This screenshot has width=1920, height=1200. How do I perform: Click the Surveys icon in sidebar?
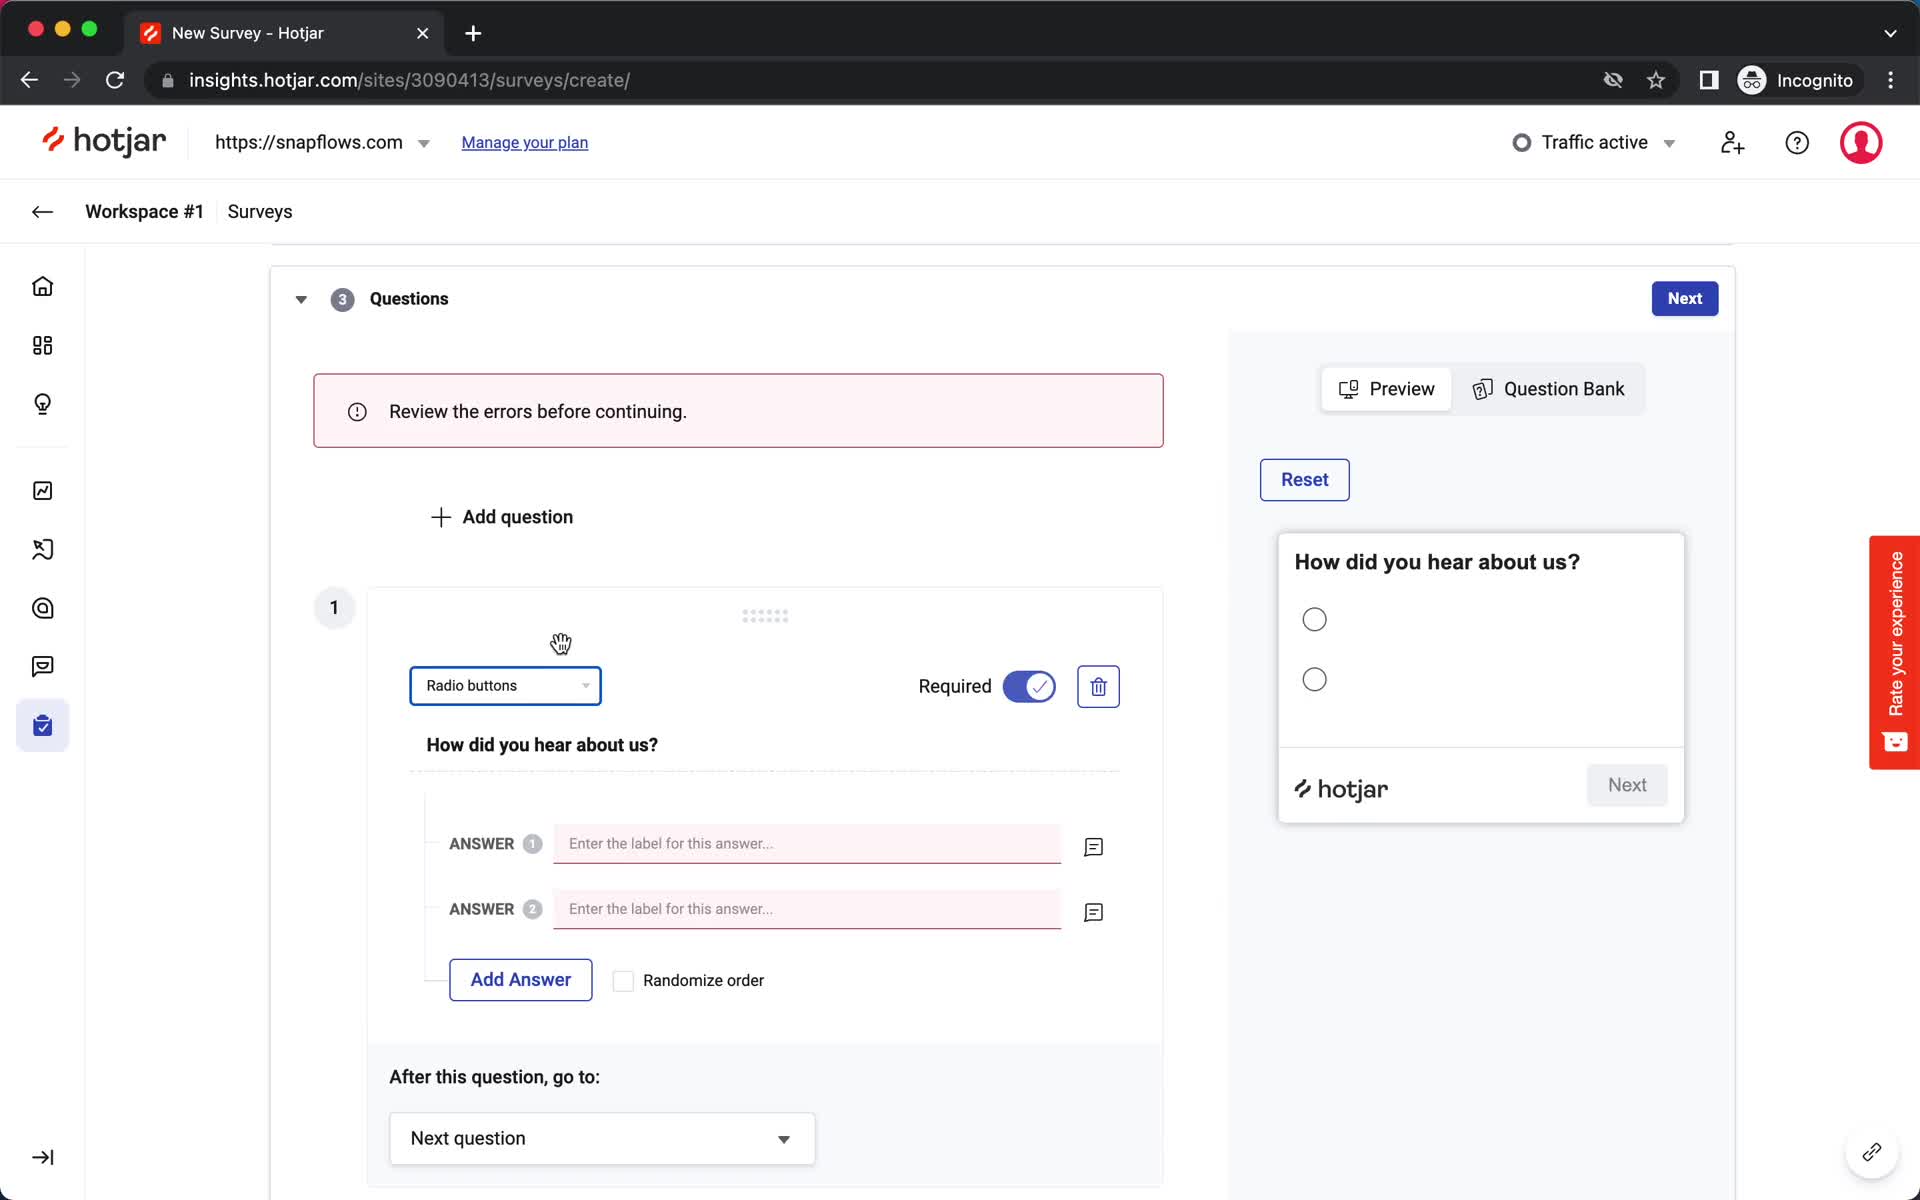(43, 726)
